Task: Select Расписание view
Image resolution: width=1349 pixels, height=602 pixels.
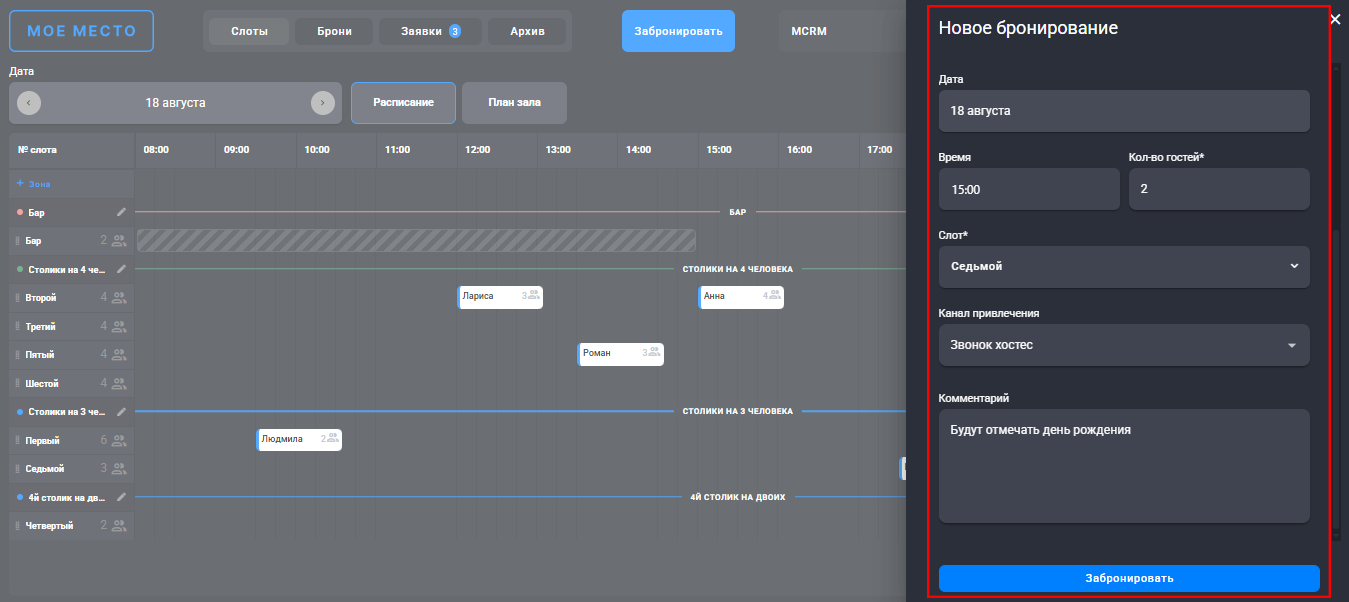Action: point(403,103)
